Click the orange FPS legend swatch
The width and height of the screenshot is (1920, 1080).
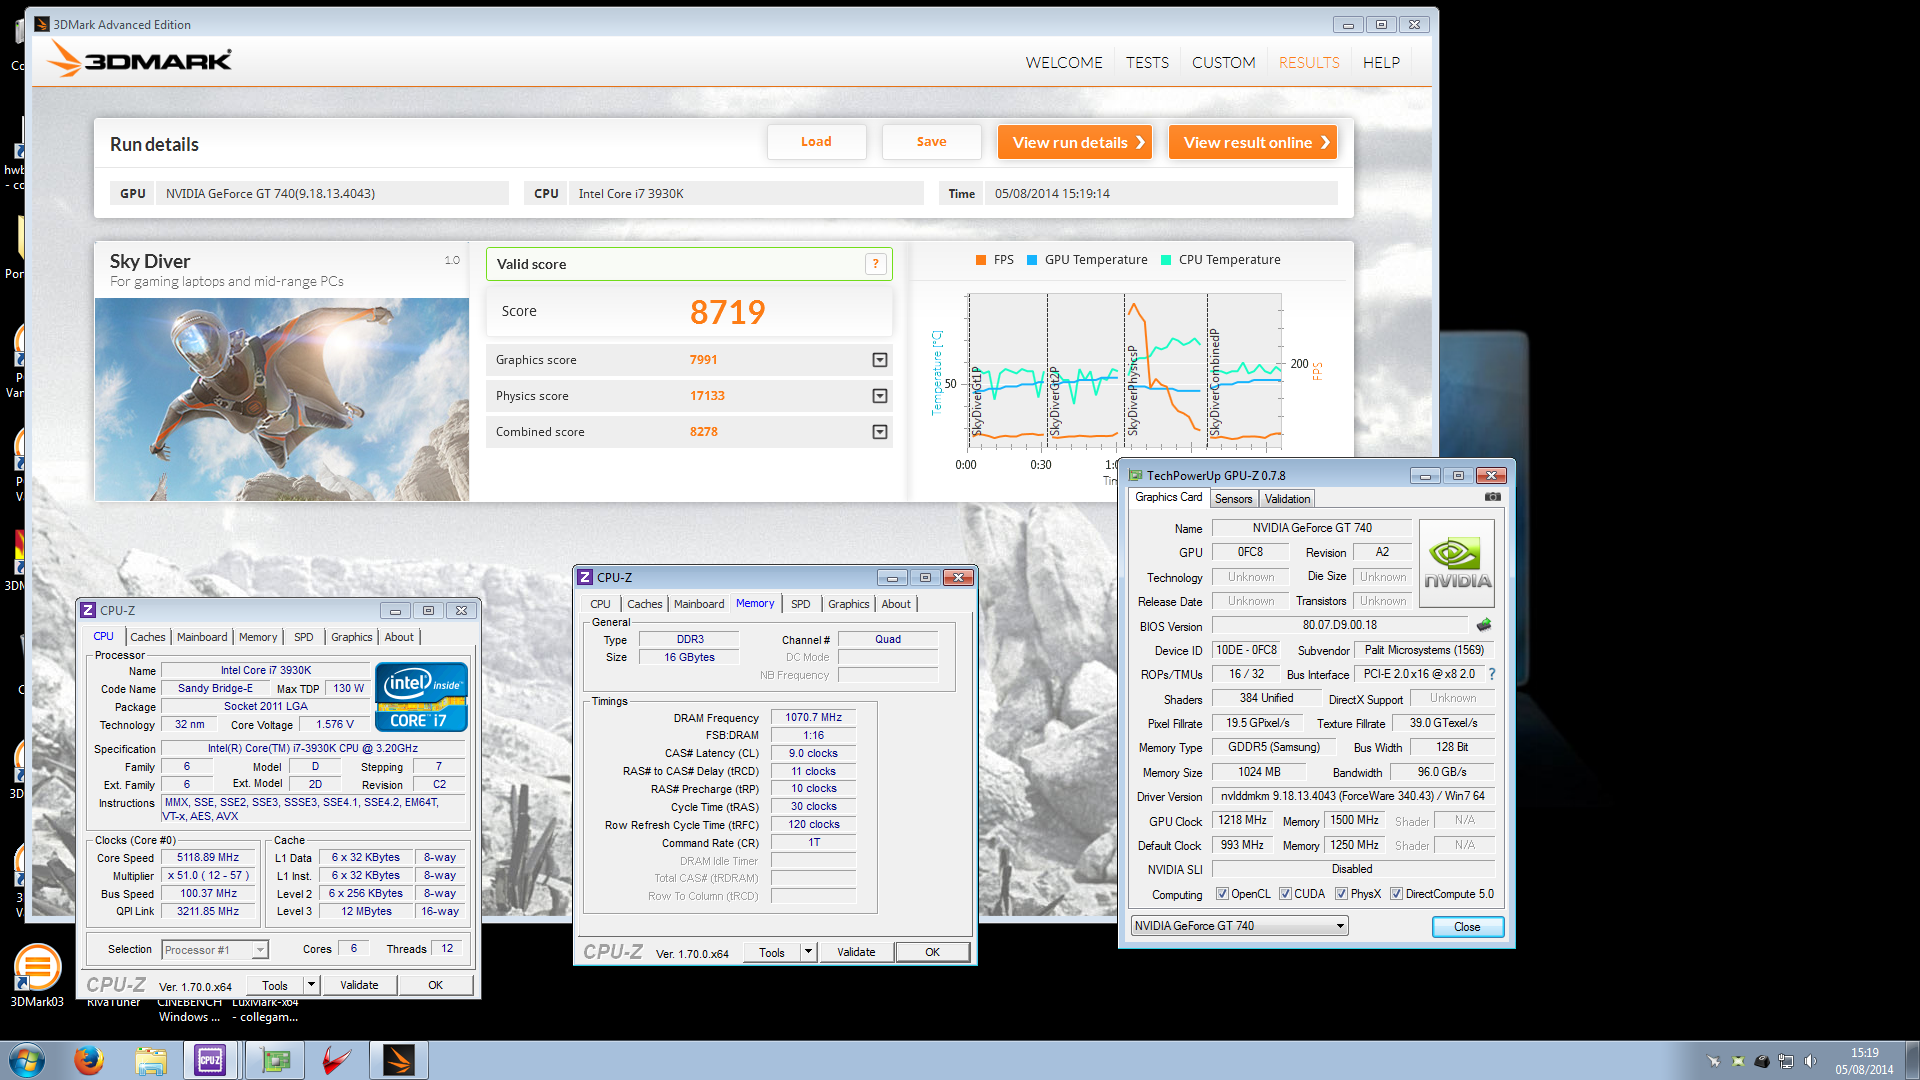coord(981,260)
